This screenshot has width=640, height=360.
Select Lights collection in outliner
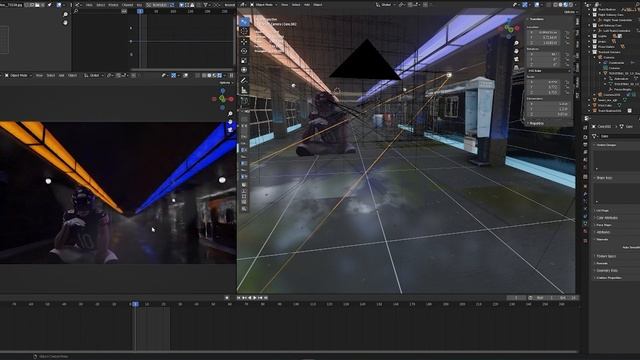[602, 36]
